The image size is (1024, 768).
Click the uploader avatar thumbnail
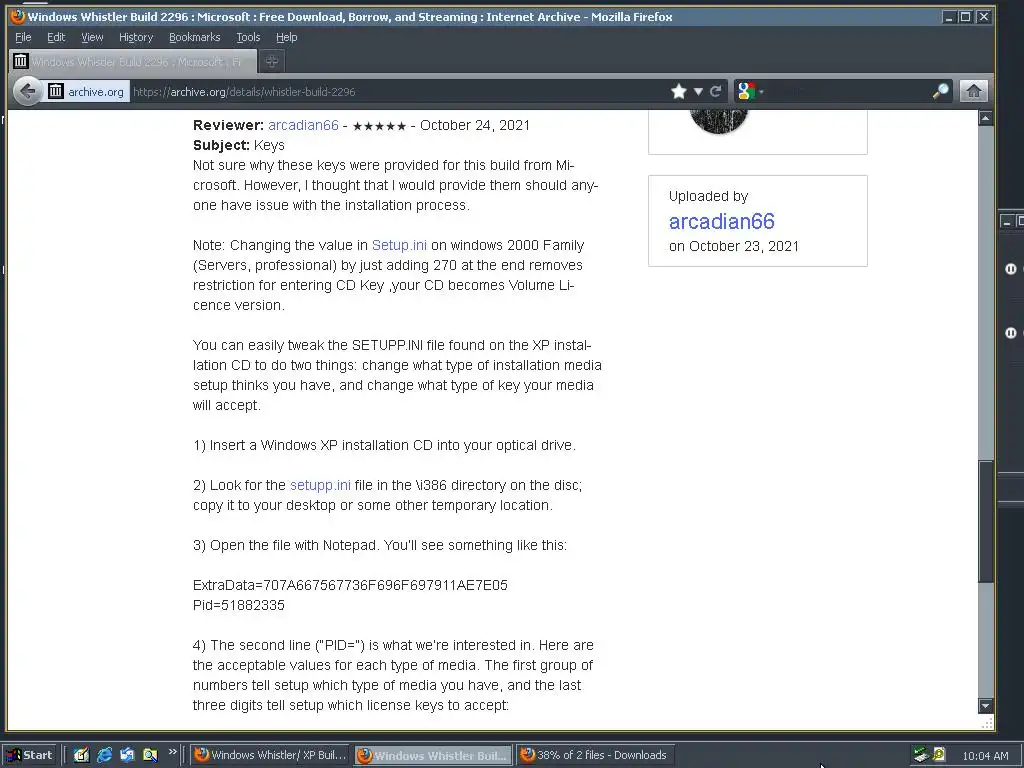tap(718, 121)
